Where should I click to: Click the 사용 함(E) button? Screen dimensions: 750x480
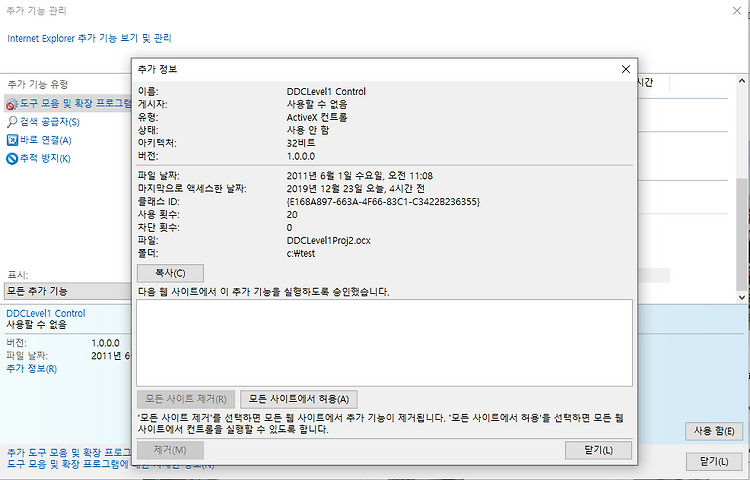pyautogui.click(x=714, y=431)
